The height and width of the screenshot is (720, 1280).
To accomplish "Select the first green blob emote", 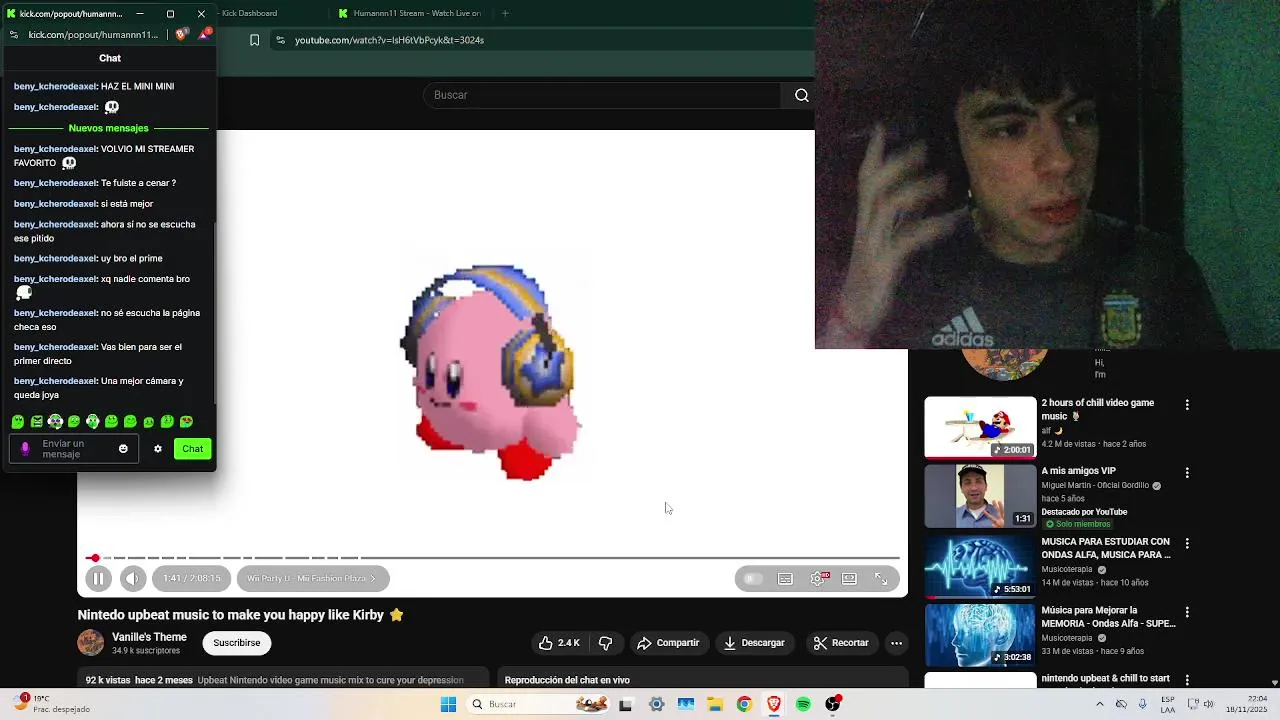I will click(x=18, y=422).
